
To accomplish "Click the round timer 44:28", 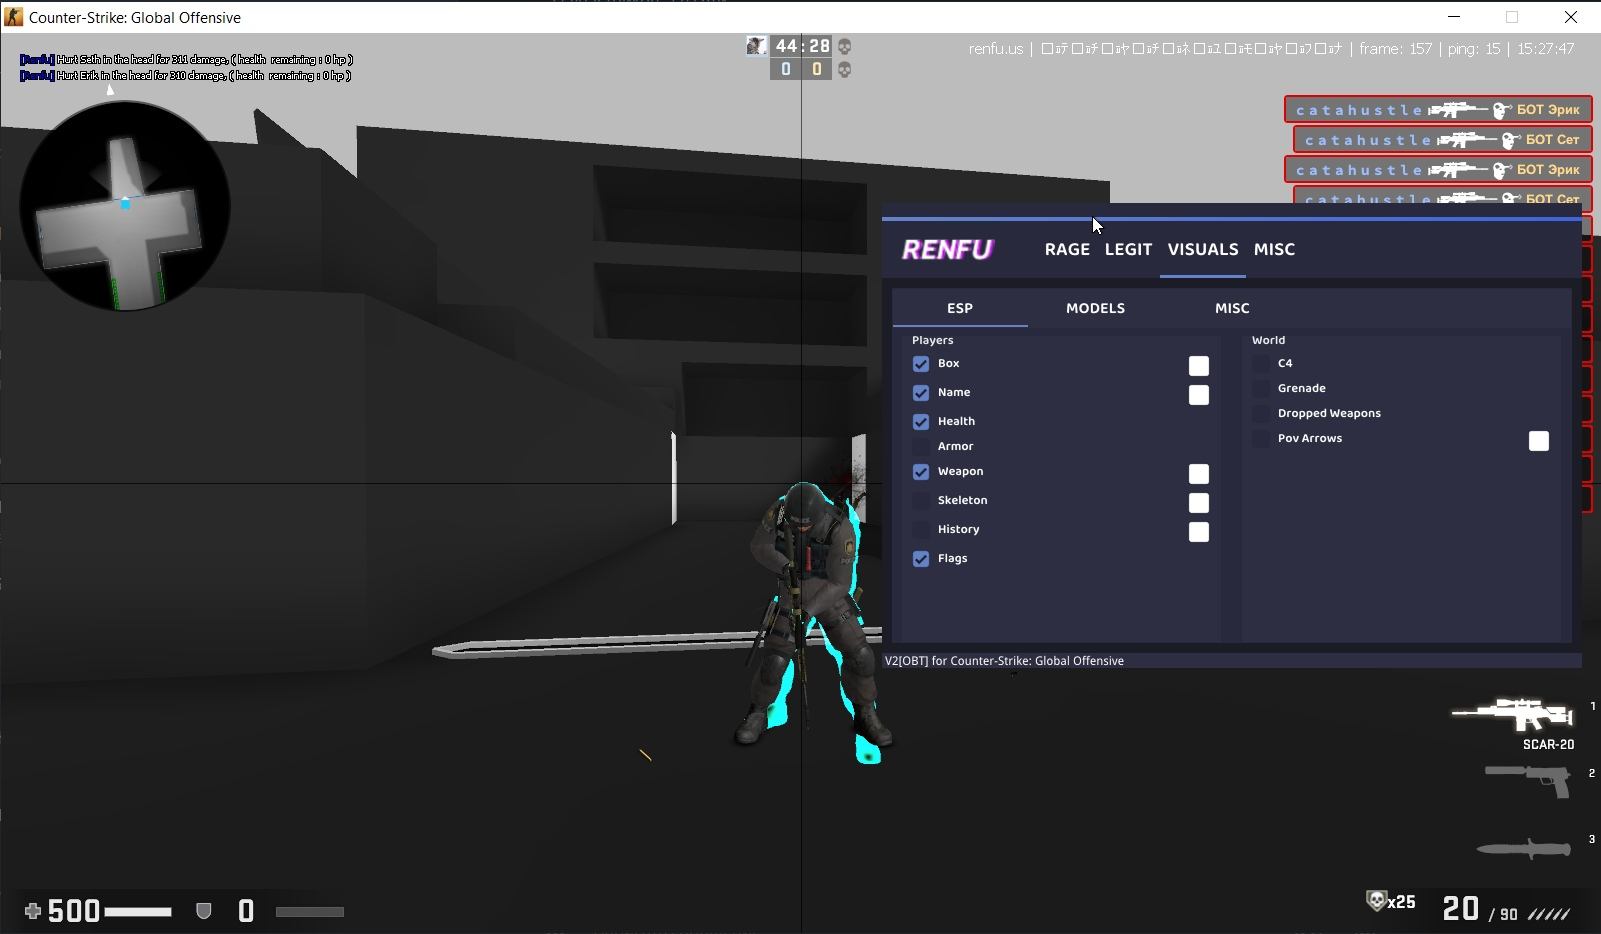I will point(802,46).
